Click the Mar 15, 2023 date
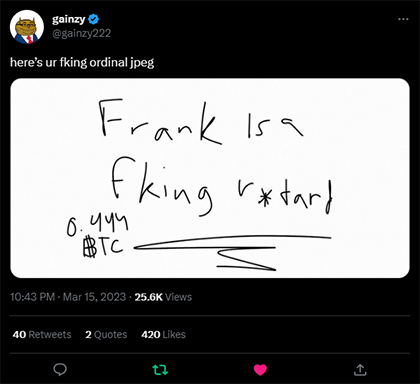Screen dimensions: 420x384 click(x=94, y=297)
